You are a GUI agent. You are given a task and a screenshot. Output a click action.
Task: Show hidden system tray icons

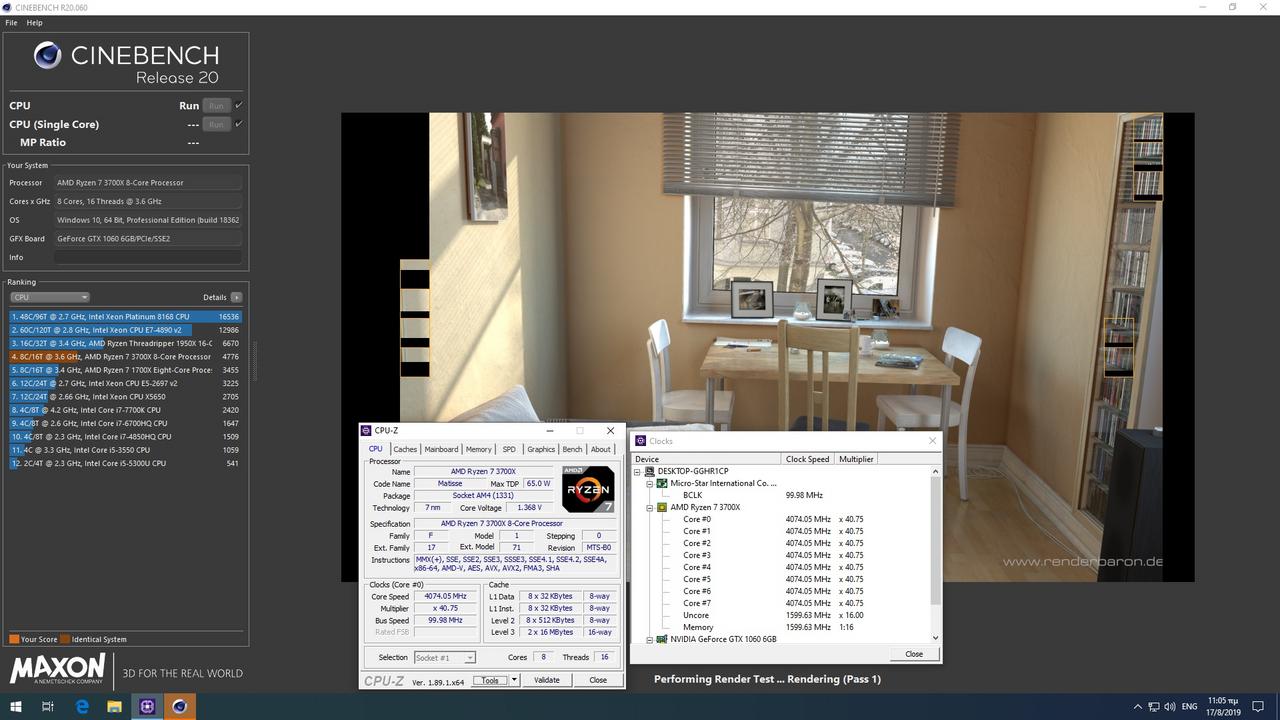1138,707
